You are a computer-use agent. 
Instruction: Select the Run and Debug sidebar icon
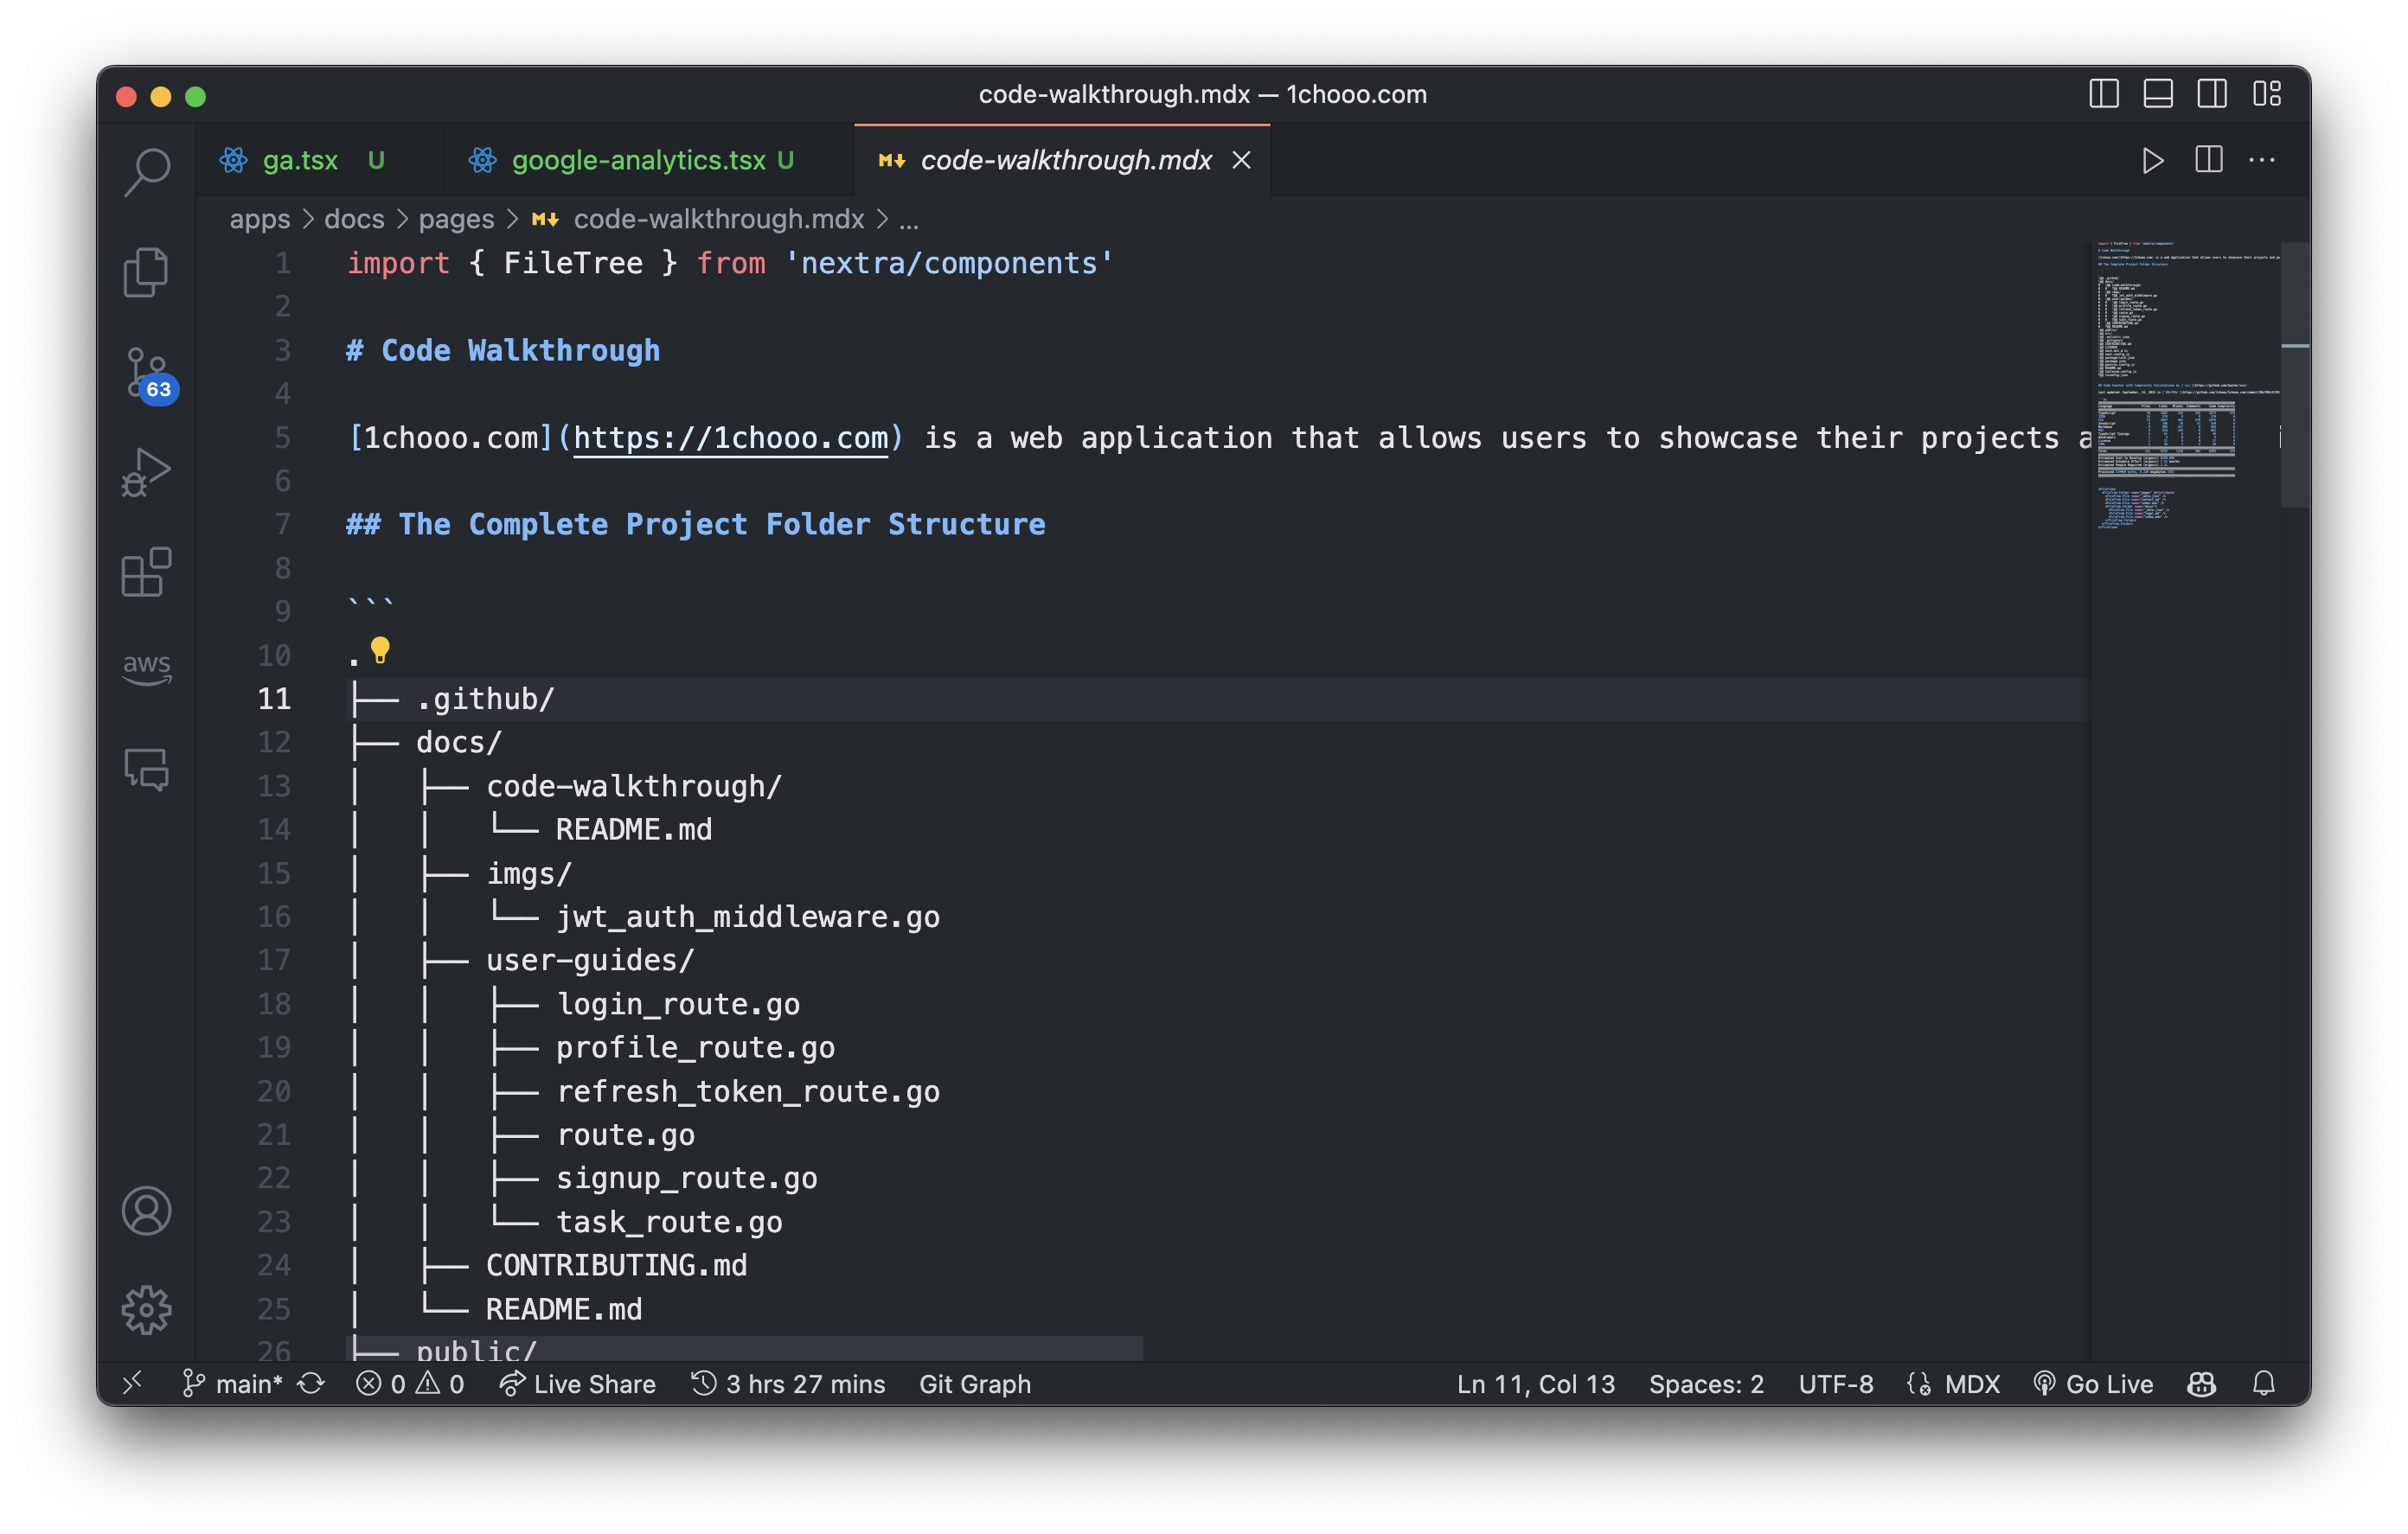pos(149,467)
